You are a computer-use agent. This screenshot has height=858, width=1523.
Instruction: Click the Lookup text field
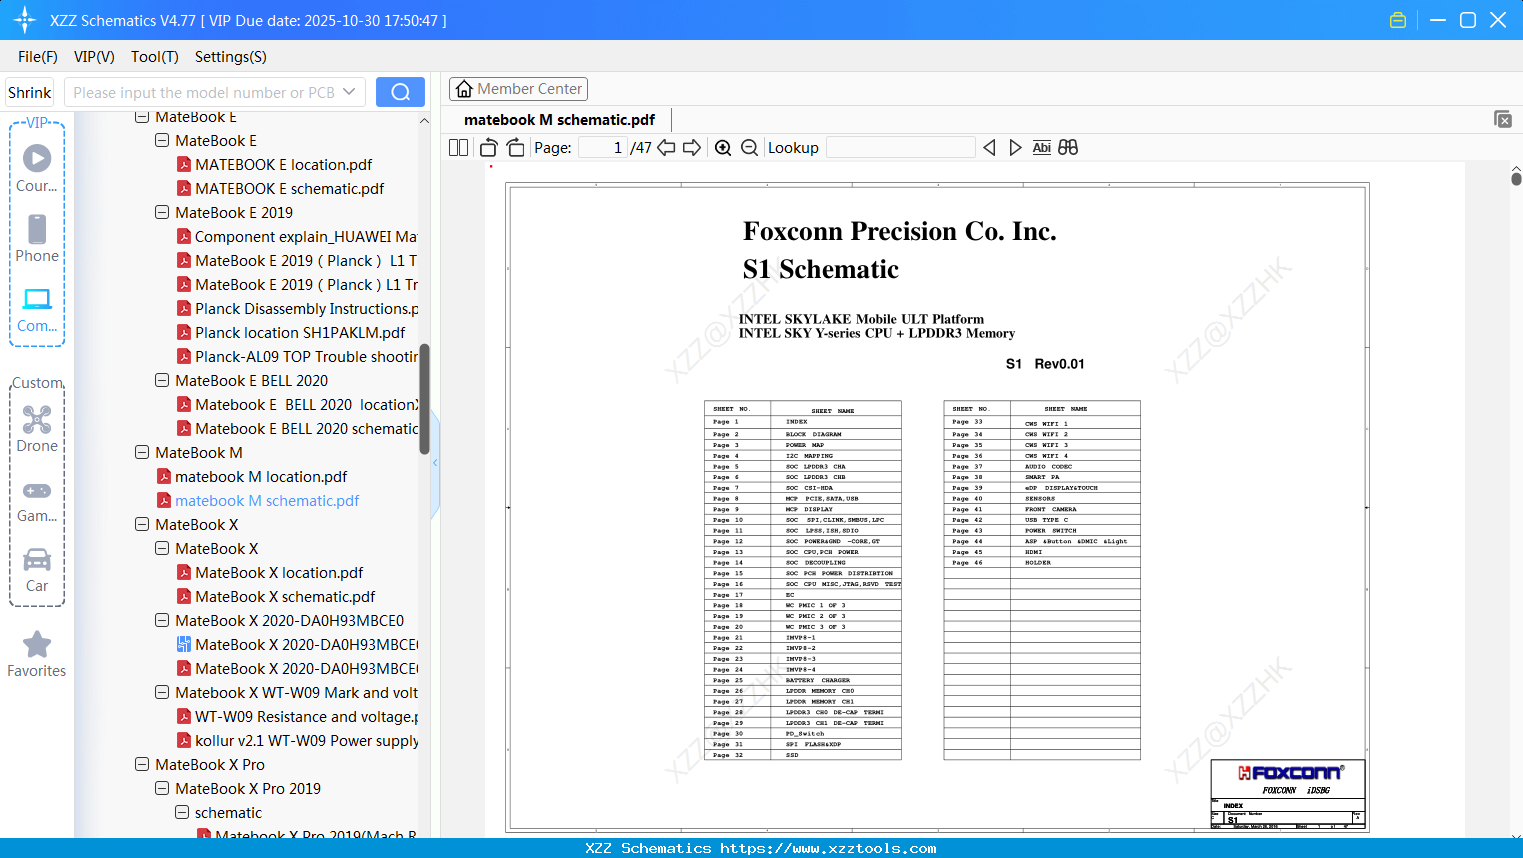tap(901, 148)
